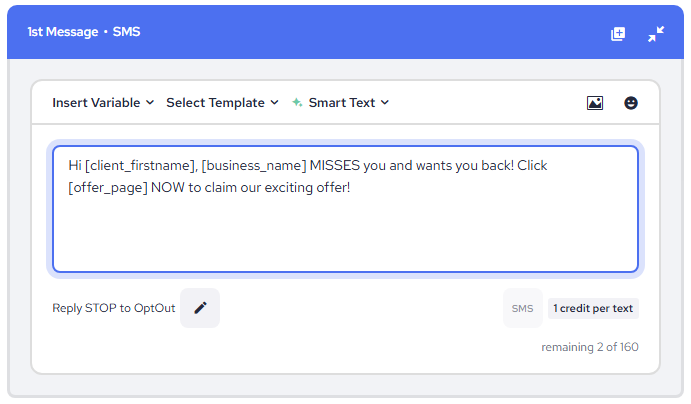Insert an image into the message

(595, 102)
